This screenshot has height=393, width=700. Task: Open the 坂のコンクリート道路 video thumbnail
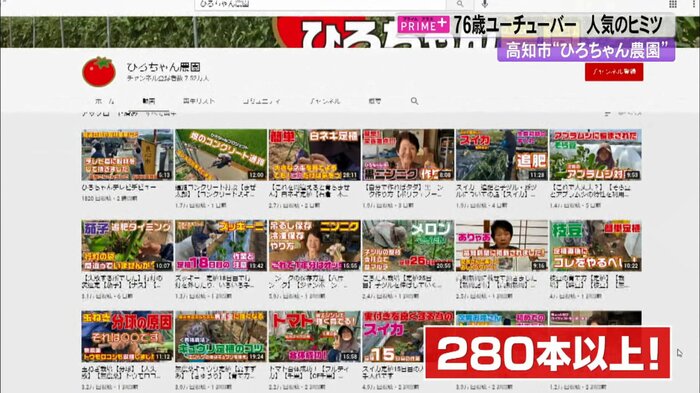(x=221, y=155)
